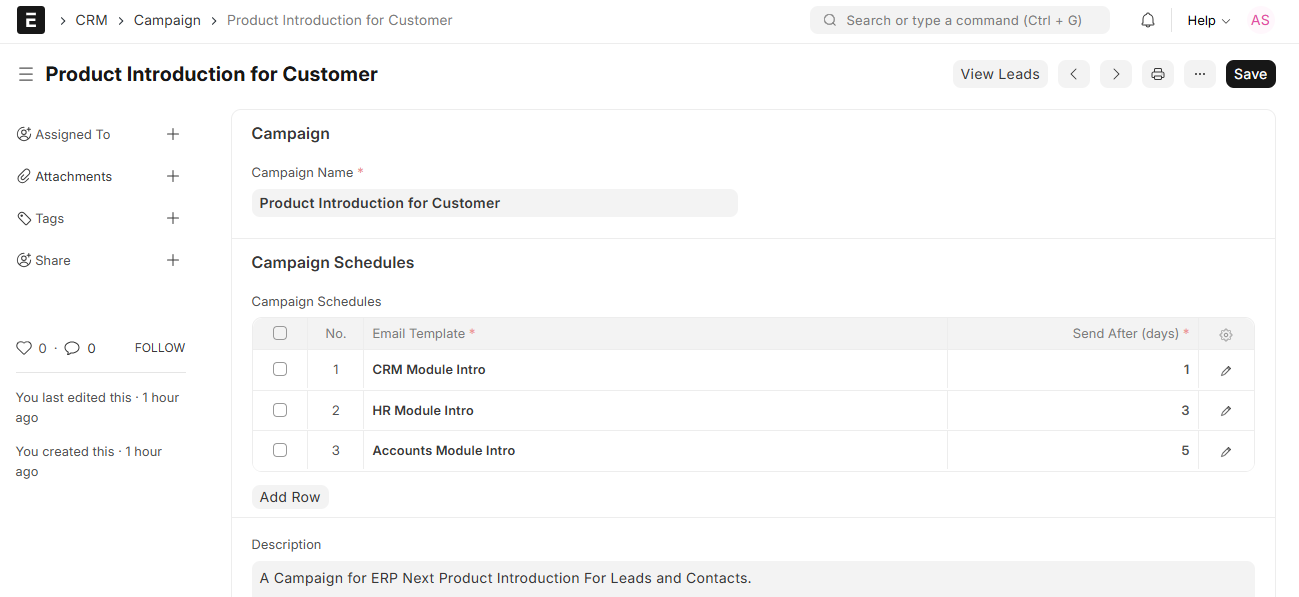
Task: Check the HR Module Intro row
Action: tap(280, 410)
